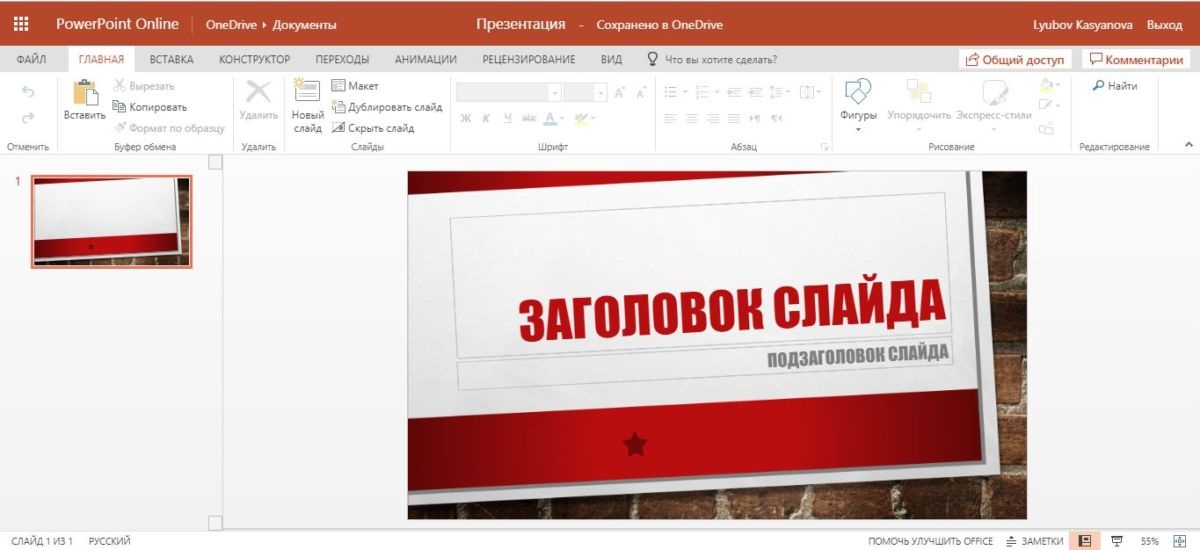The width and height of the screenshot is (1200, 550).
Task: Click the Выход sign-out link
Action: (x=1164, y=24)
